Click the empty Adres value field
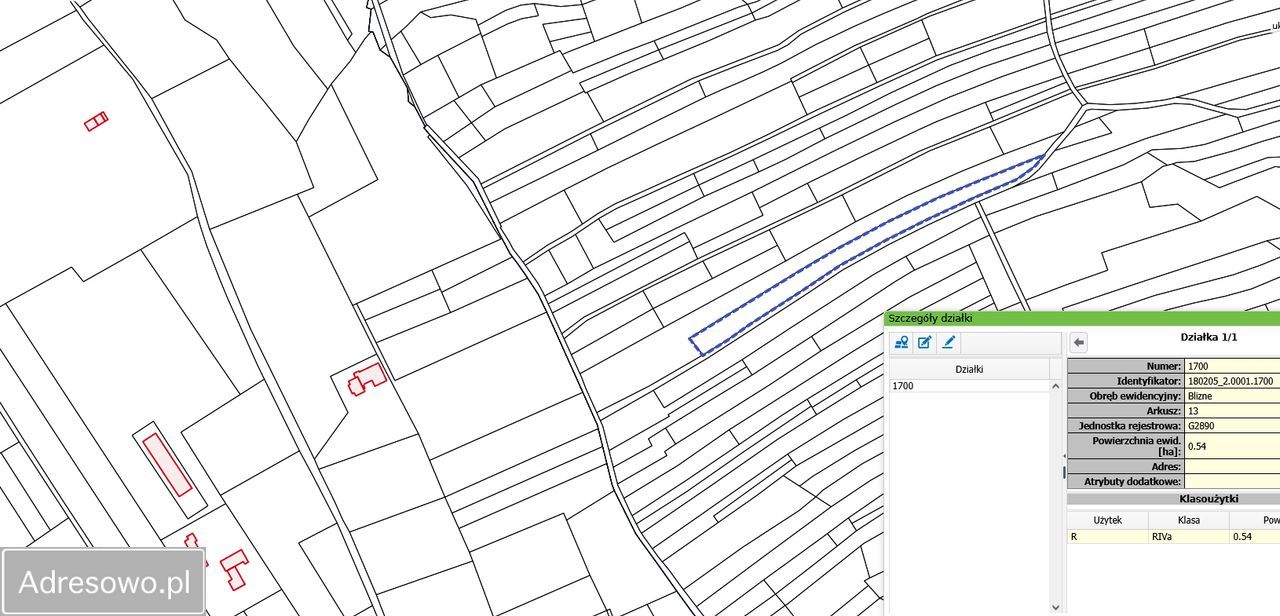 point(1232,467)
